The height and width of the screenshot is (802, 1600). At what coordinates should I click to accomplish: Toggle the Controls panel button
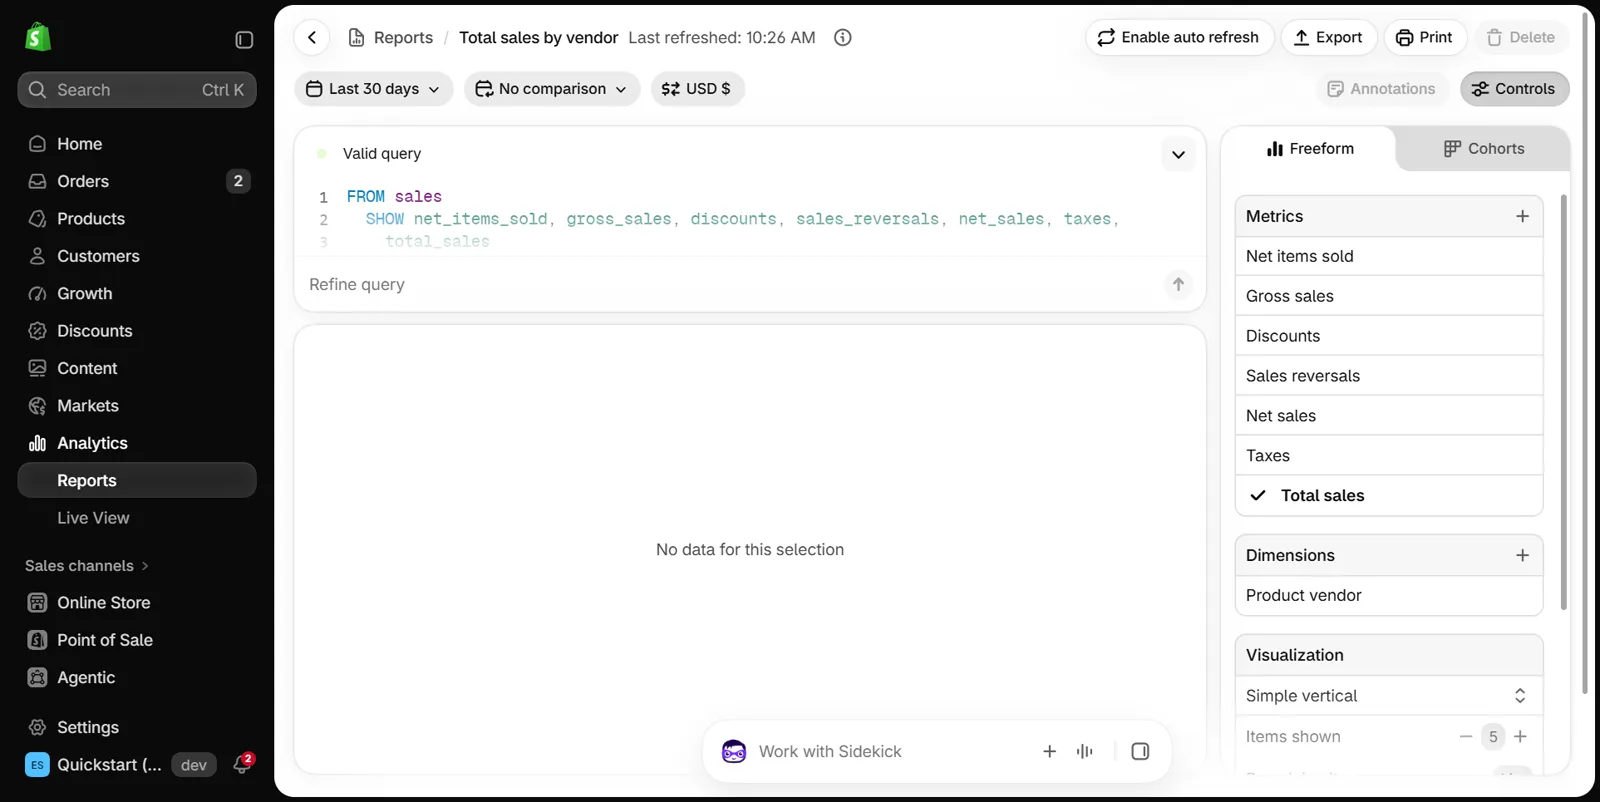[x=1514, y=89]
